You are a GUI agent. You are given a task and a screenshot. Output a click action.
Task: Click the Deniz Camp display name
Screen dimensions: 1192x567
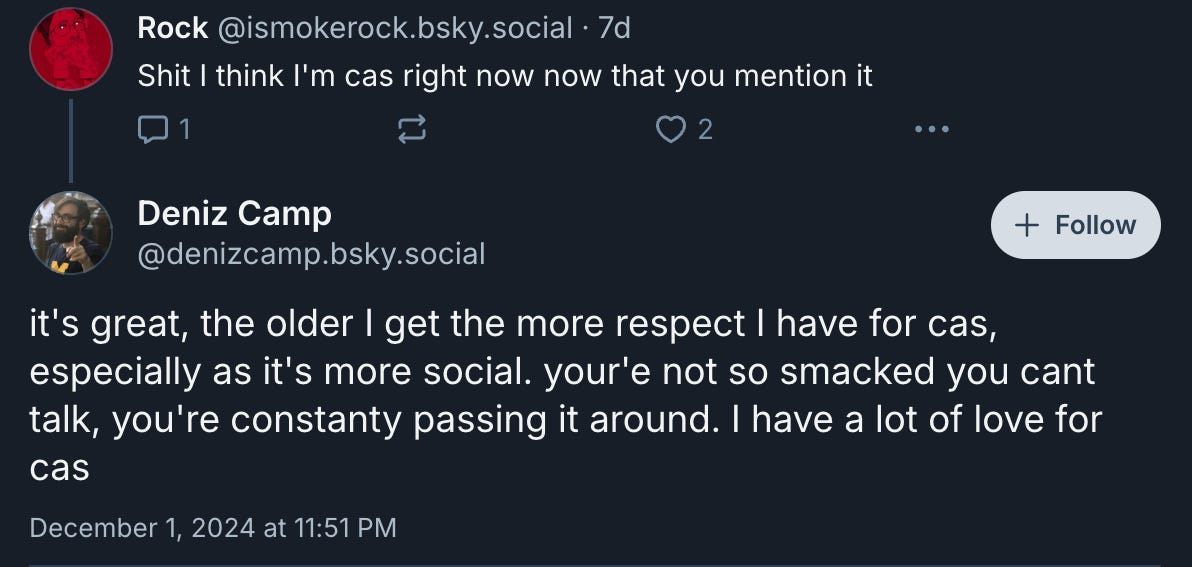[x=234, y=213]
